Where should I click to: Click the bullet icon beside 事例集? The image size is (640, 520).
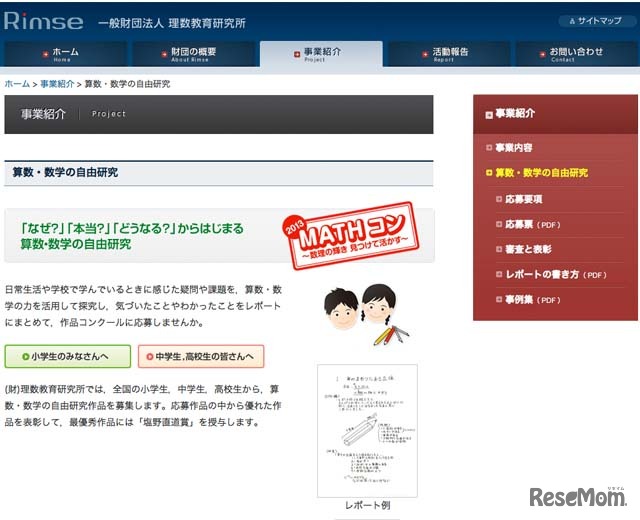499,300
